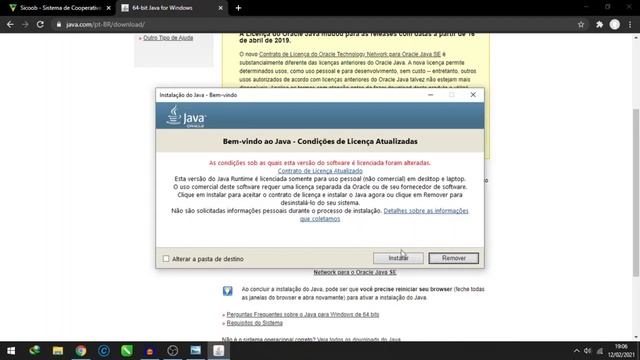The image size is (640, 360).
Task: Click the webpage vertical scrollbar thumb
Action: (x=636, y=193)
